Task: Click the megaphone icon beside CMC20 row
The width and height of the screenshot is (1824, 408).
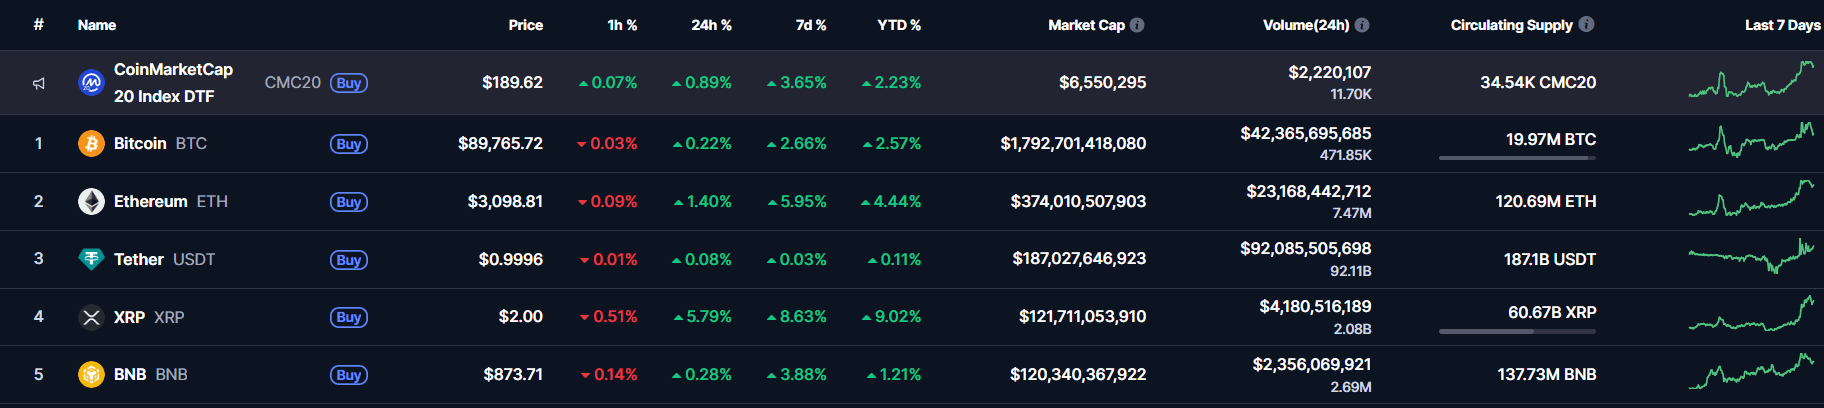Action: click(x=39, y=83)
